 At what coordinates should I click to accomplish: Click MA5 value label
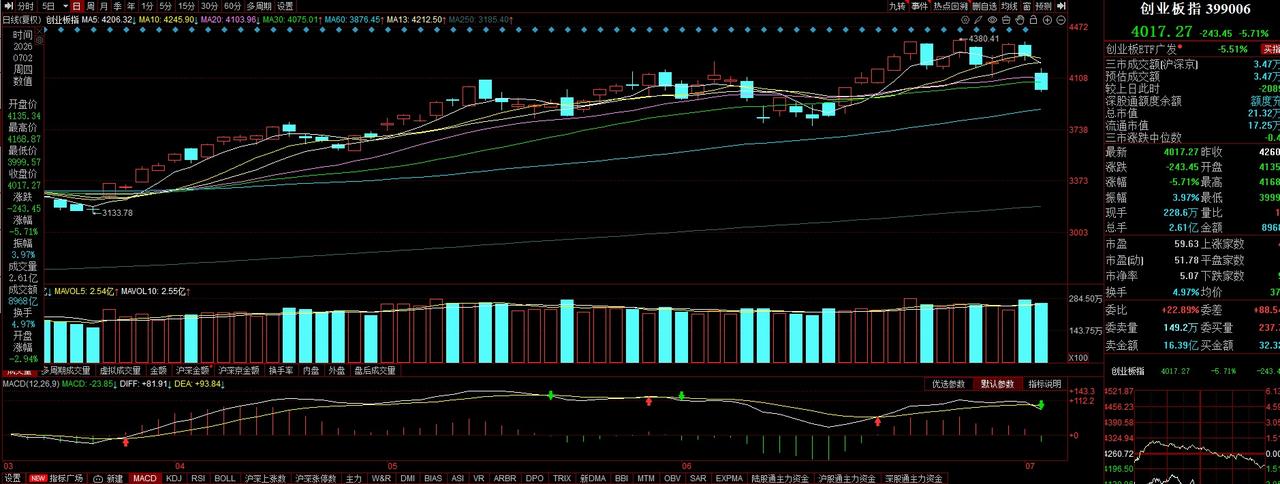[107, 19]
